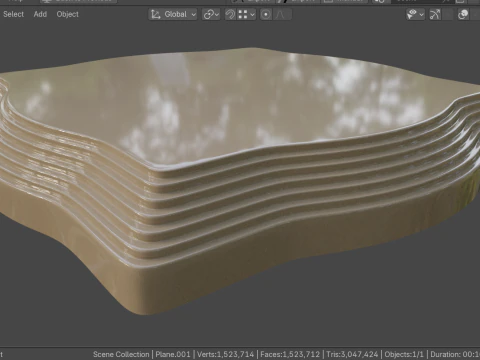This screenshot has height=360, width=480.
Task: Click the Plane.001 status text
Action: [173, 354]
